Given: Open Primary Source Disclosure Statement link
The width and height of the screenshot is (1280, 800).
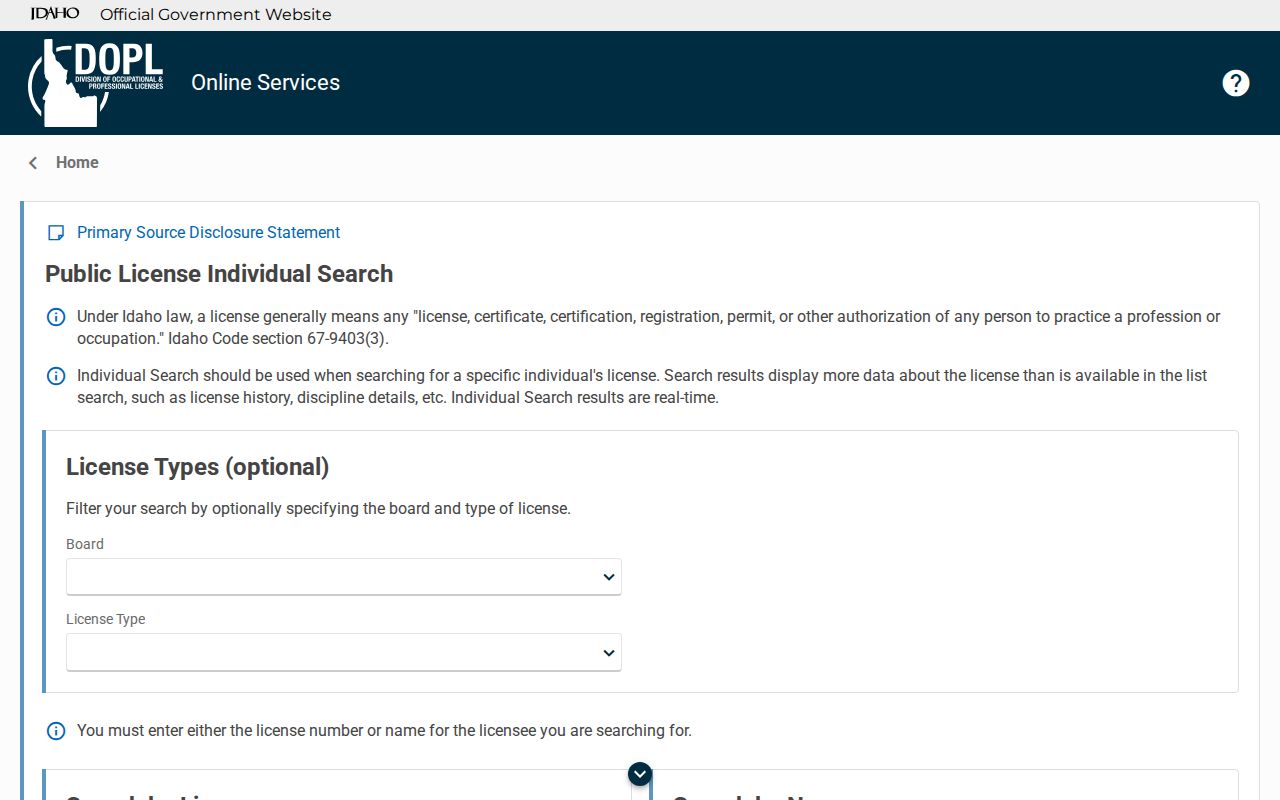Looking at the screenshot, I should 208,233.
